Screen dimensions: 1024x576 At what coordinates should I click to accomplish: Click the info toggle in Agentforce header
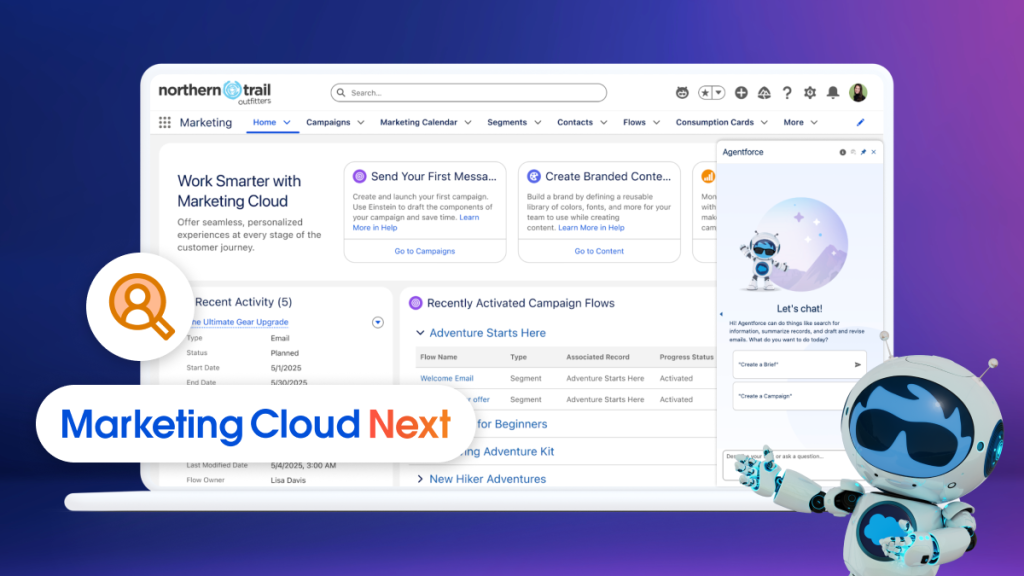tap(843, 152)
